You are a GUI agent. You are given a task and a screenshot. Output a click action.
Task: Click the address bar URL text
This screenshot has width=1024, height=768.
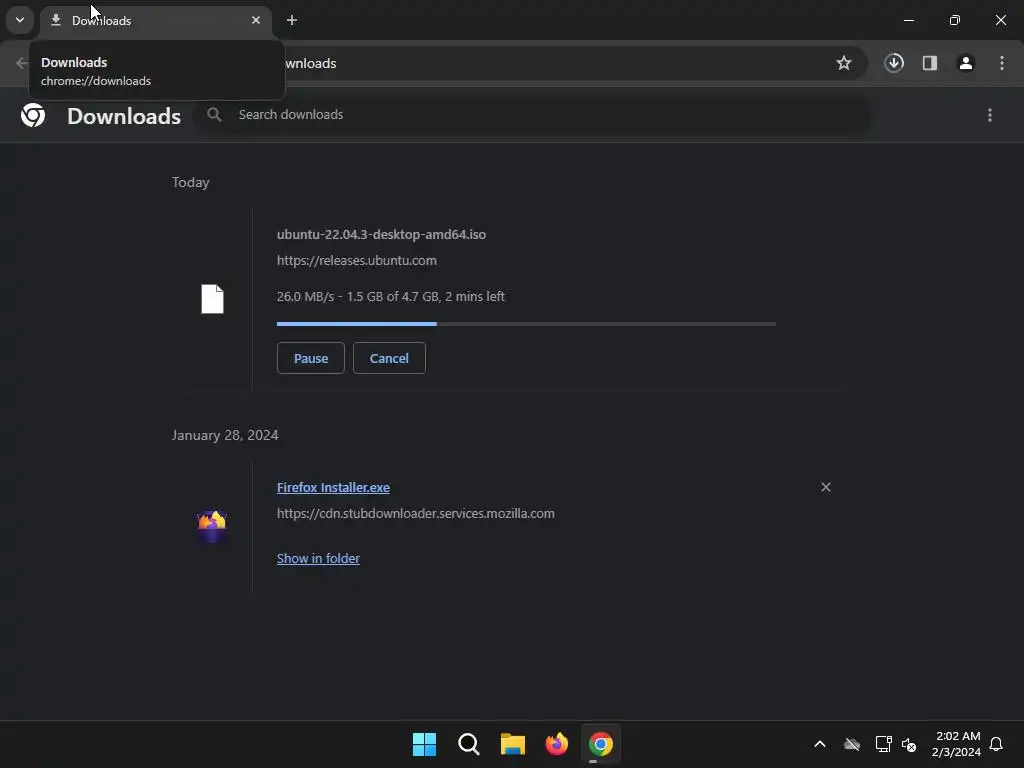[x=311, y=63]
